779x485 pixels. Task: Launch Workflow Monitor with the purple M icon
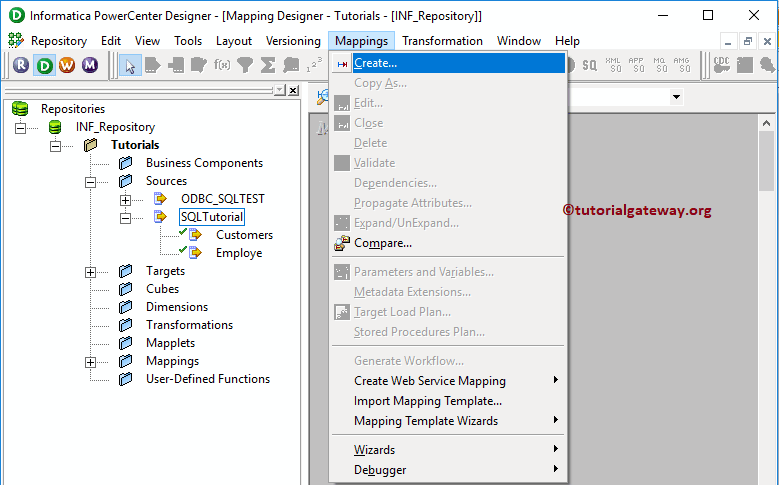point(89,65)
